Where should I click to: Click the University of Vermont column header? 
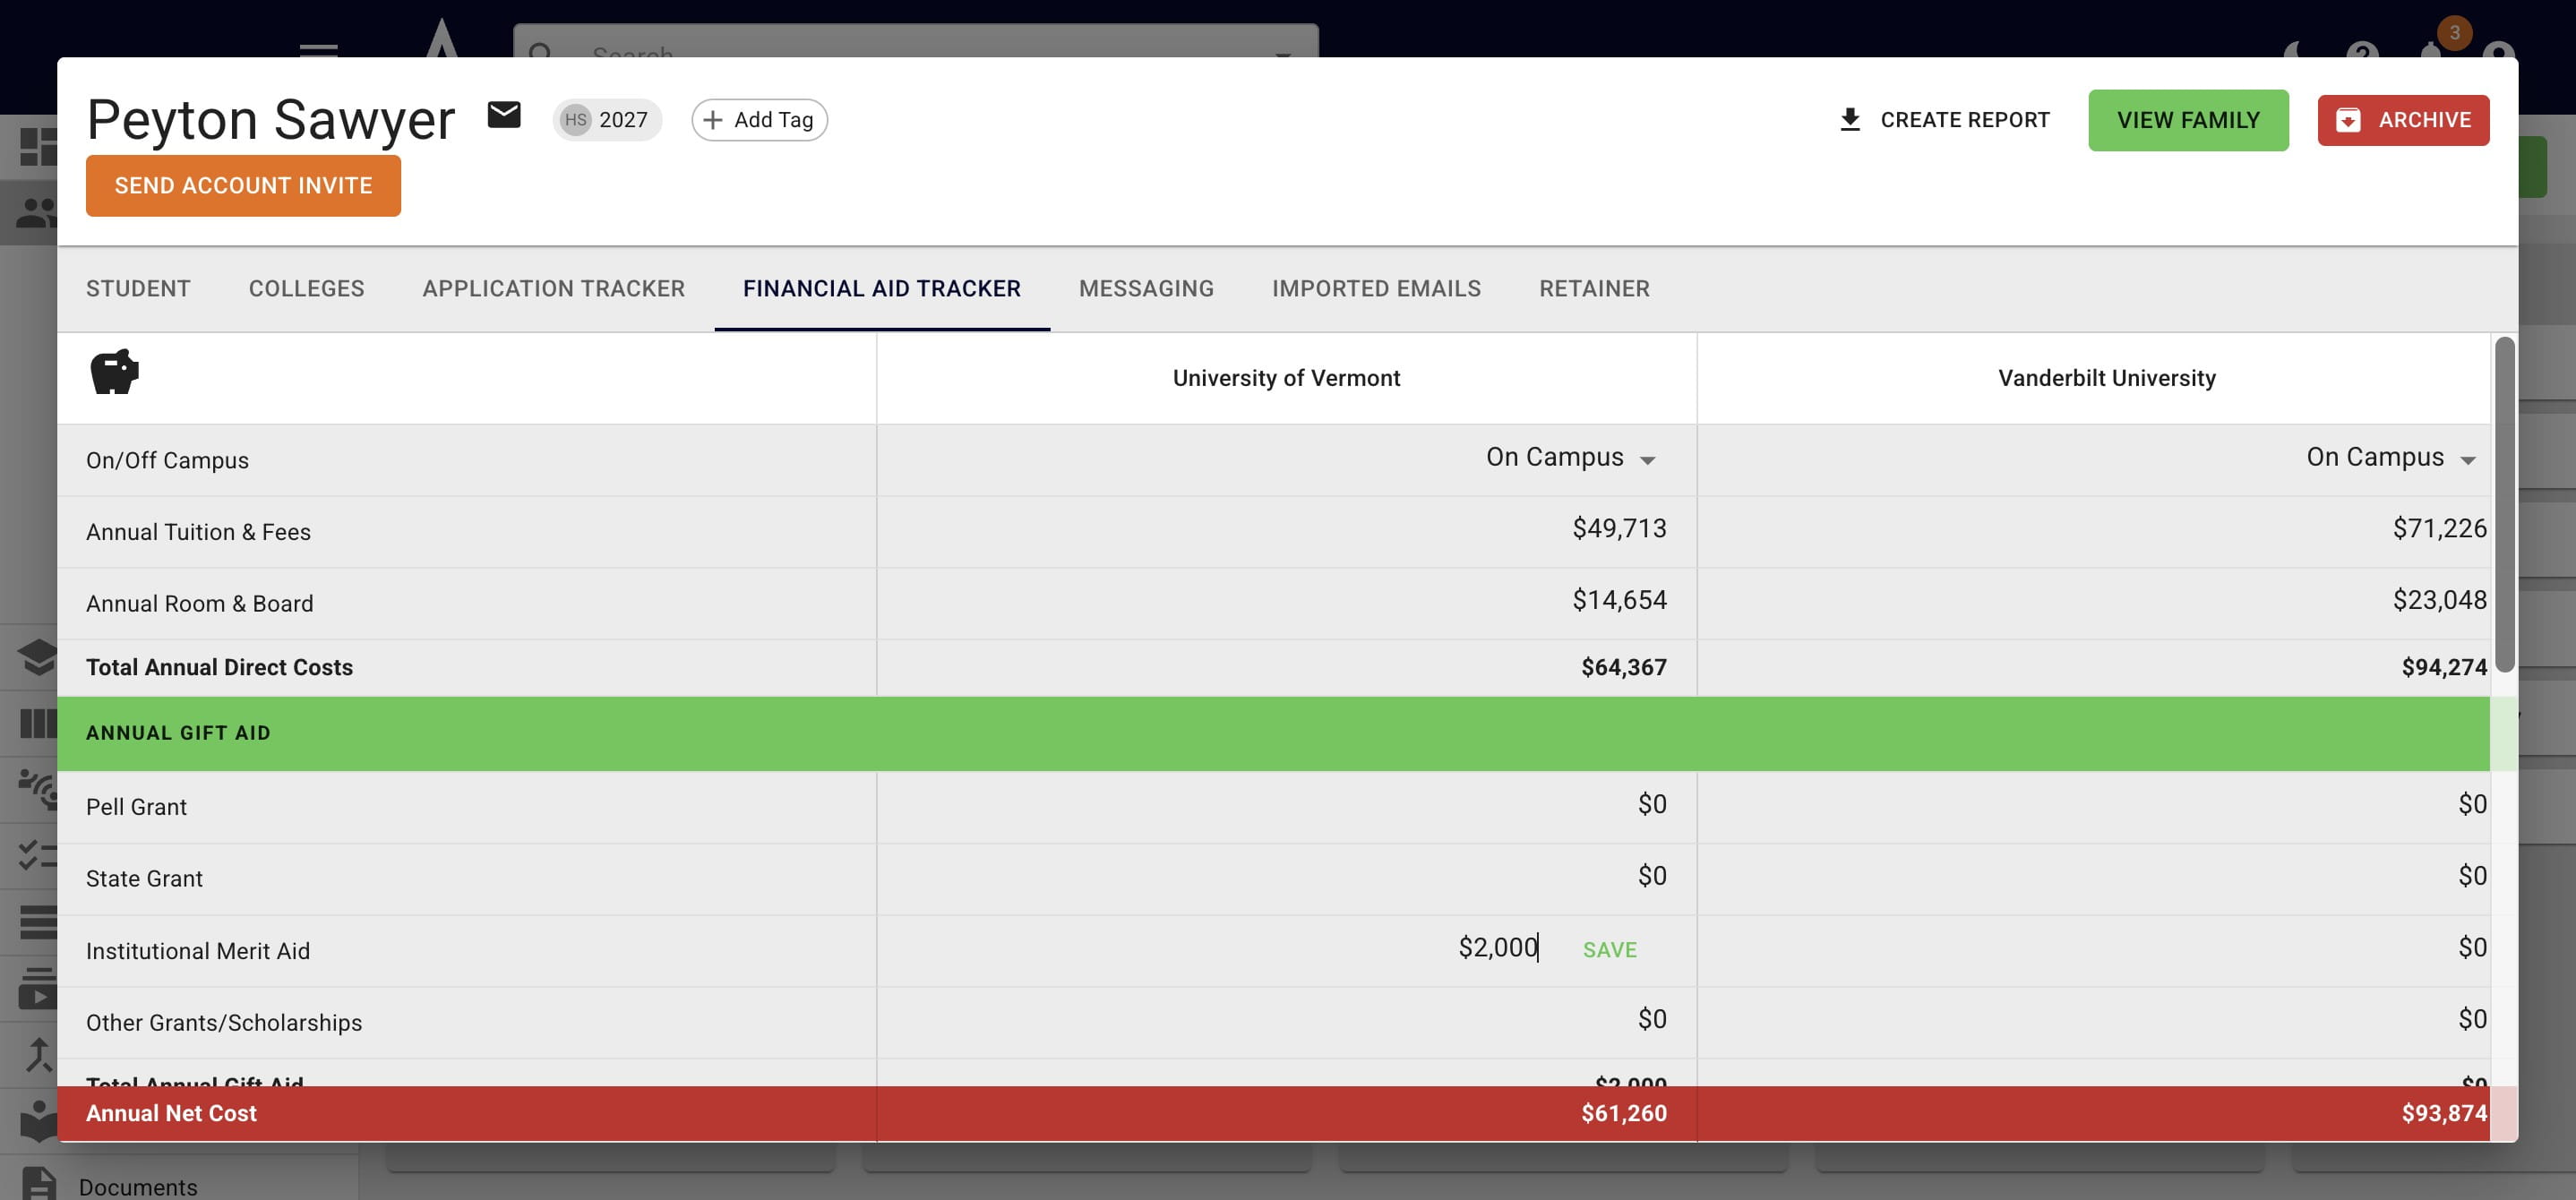[1286, 378]
